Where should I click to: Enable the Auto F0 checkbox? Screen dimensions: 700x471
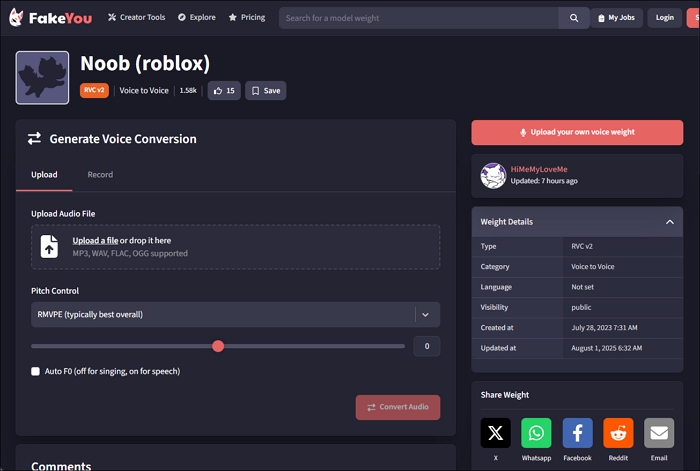(35, 371)
